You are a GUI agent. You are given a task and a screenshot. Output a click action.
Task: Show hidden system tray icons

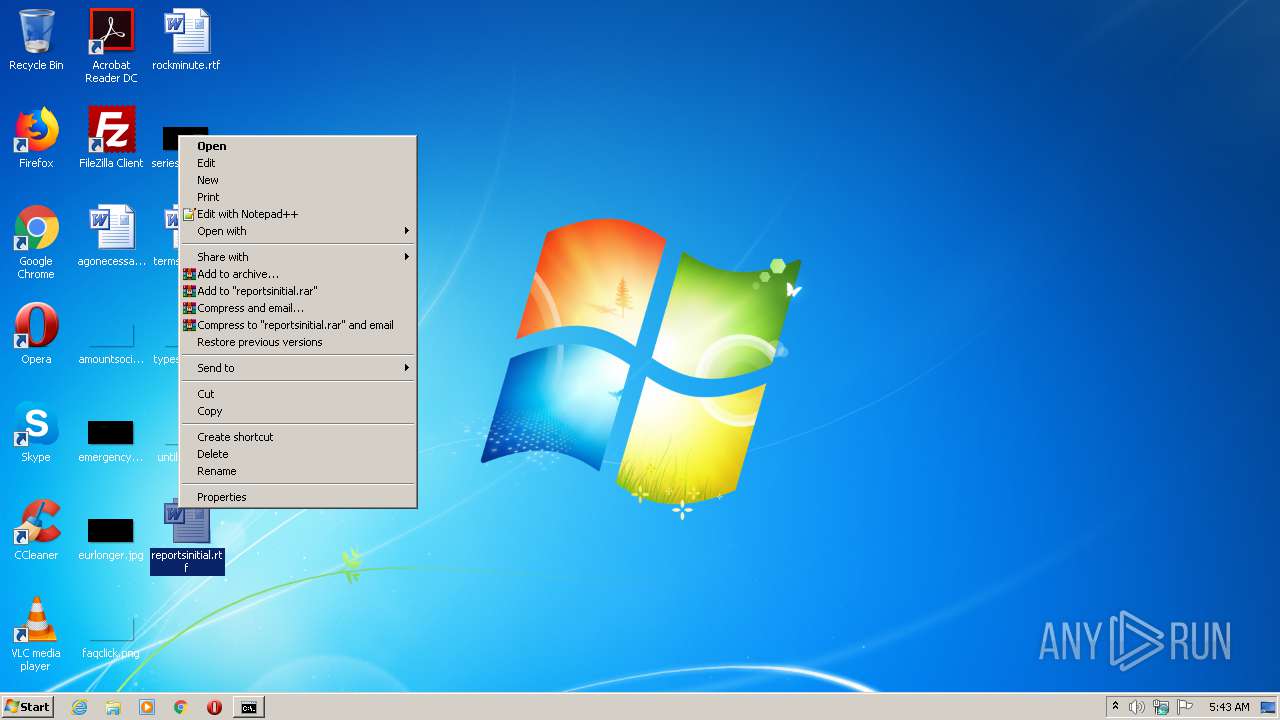[1115, 706]
